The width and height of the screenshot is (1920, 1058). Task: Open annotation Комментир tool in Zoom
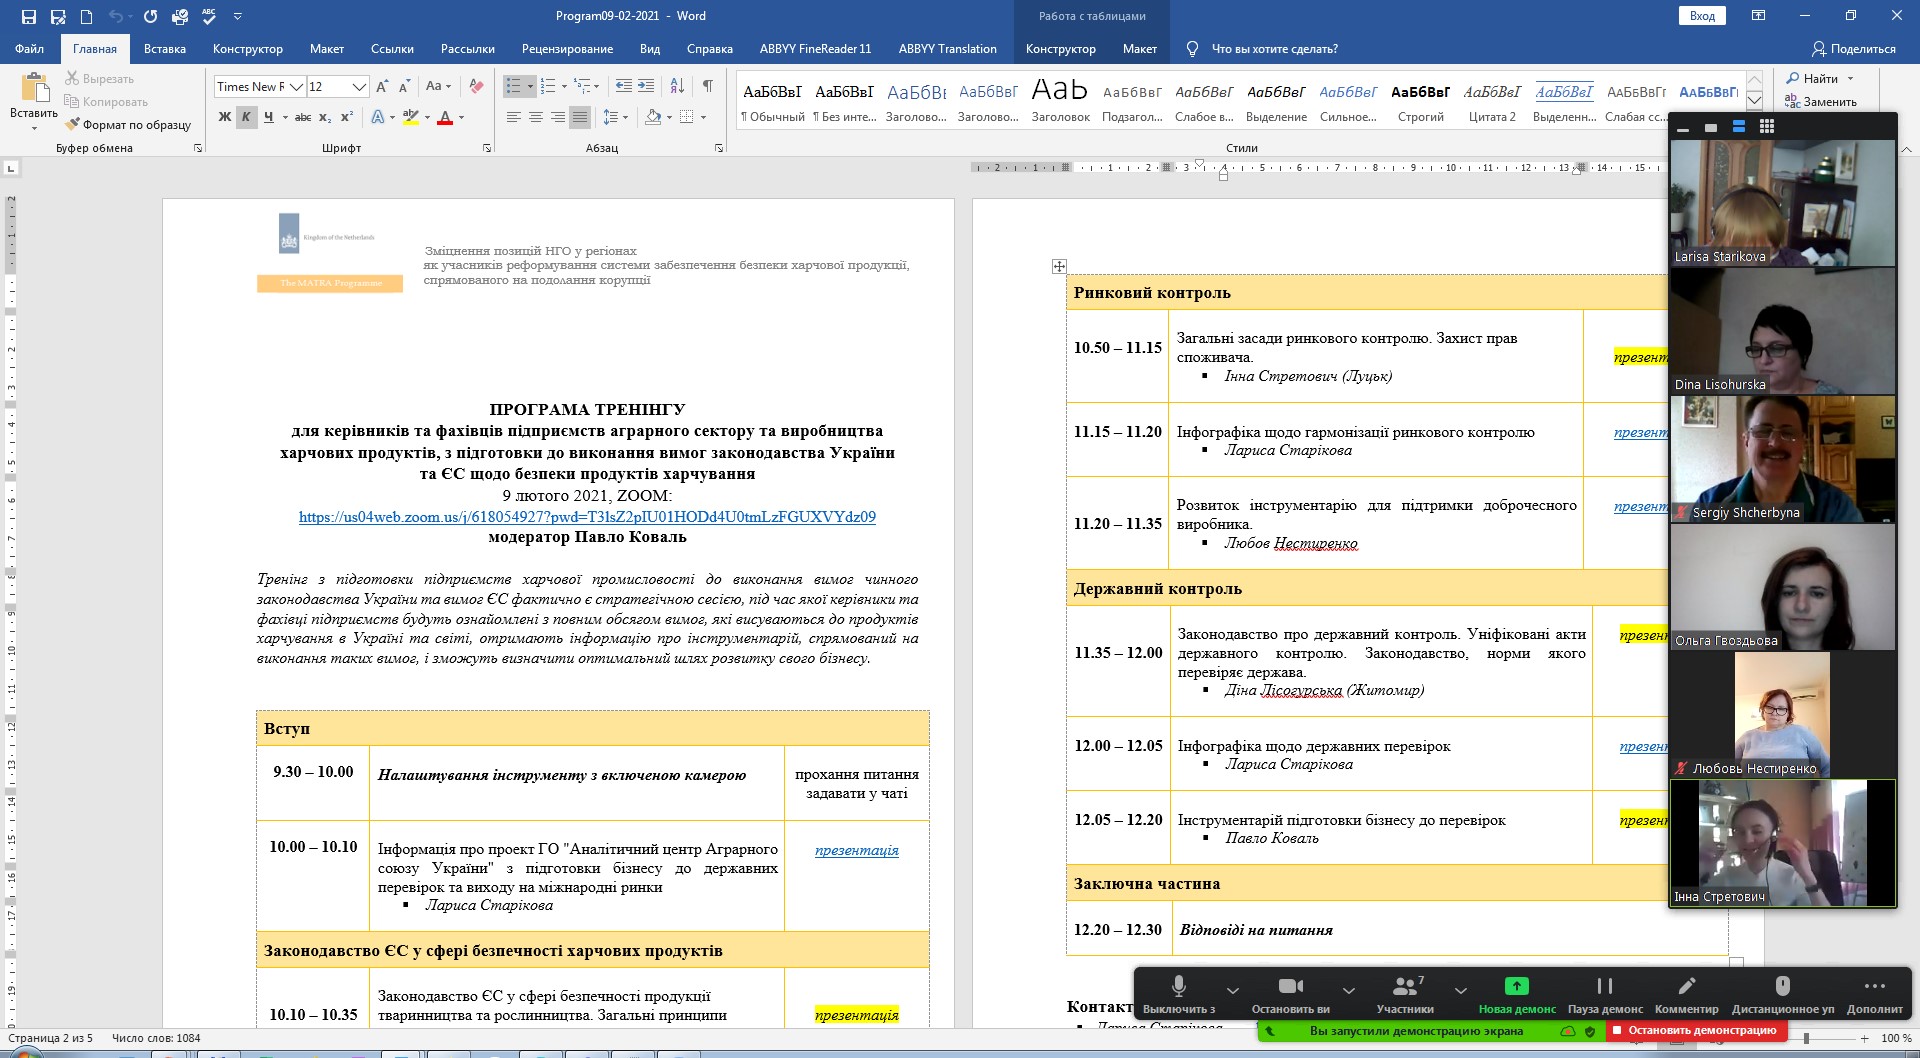click(1687, 992)
